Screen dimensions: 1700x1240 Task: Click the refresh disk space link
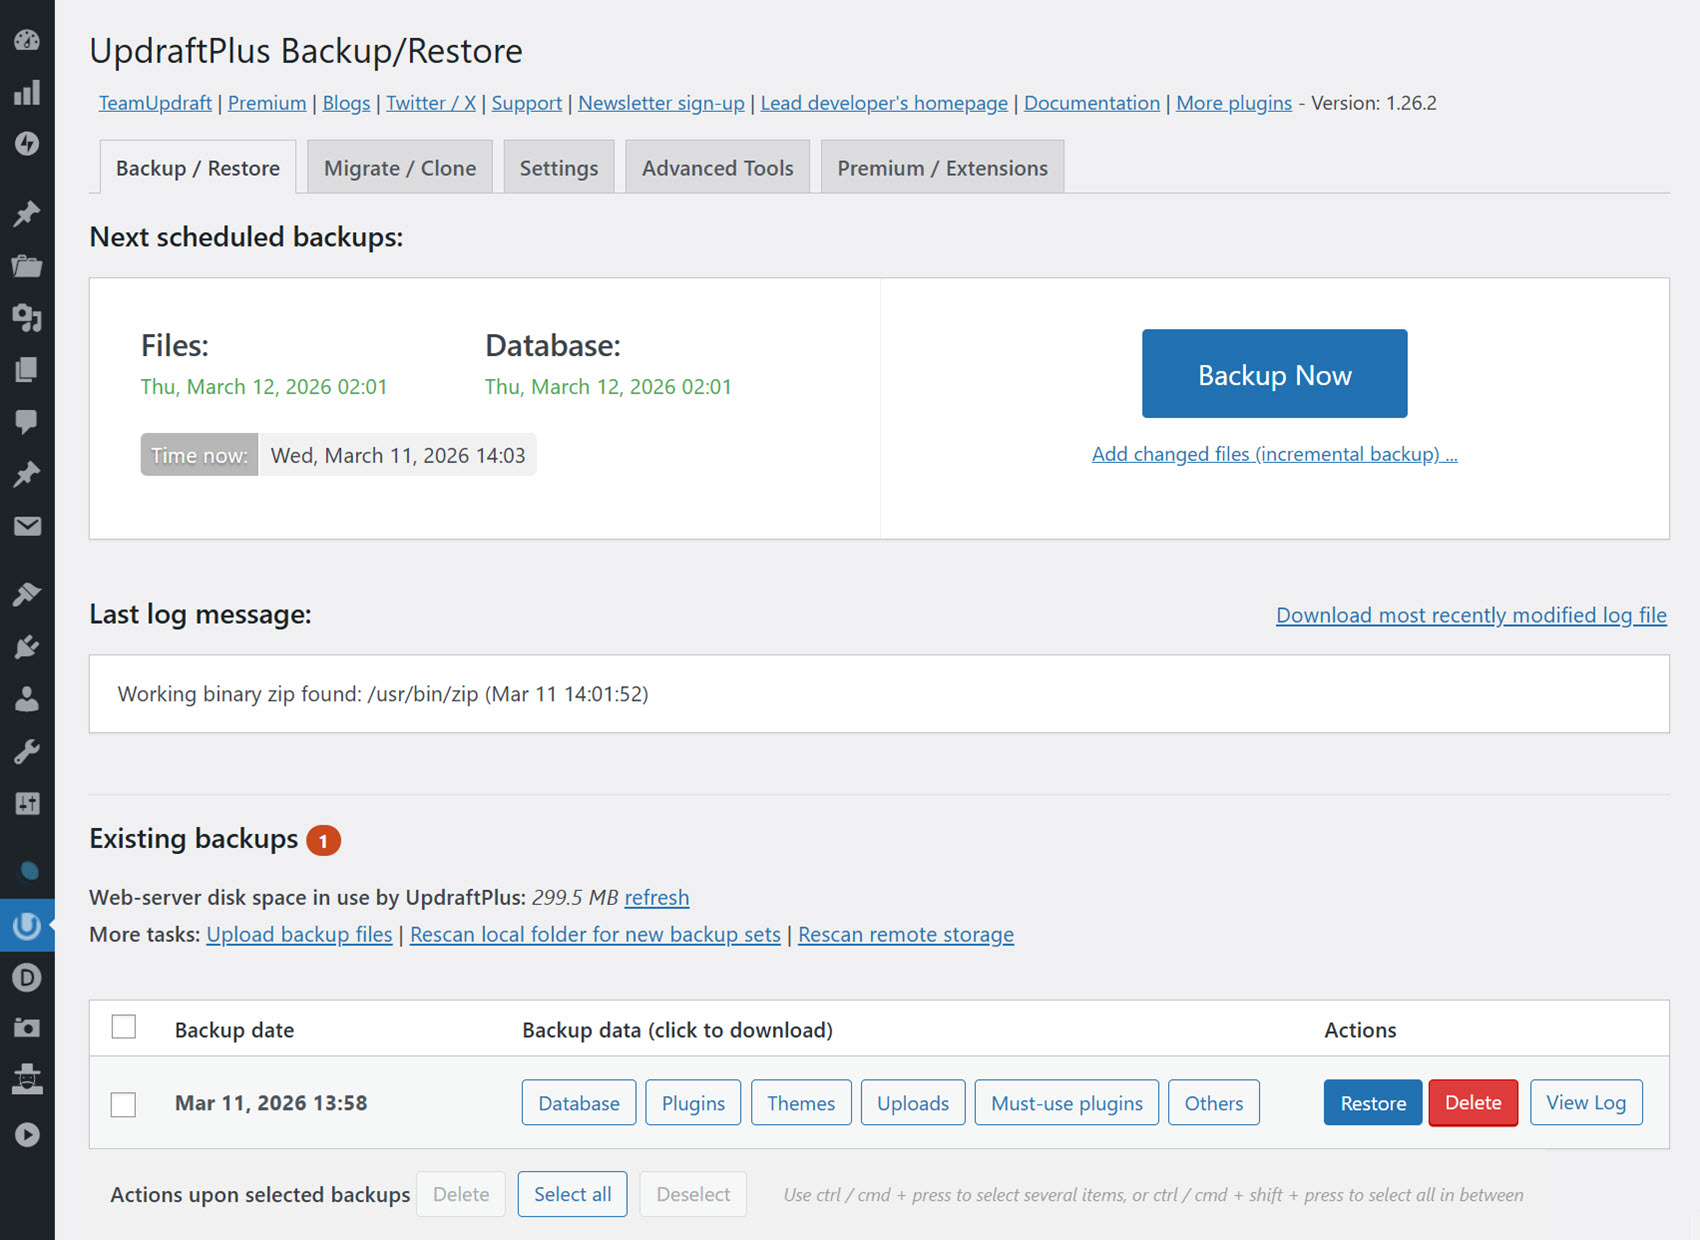(x=656, y=897)
